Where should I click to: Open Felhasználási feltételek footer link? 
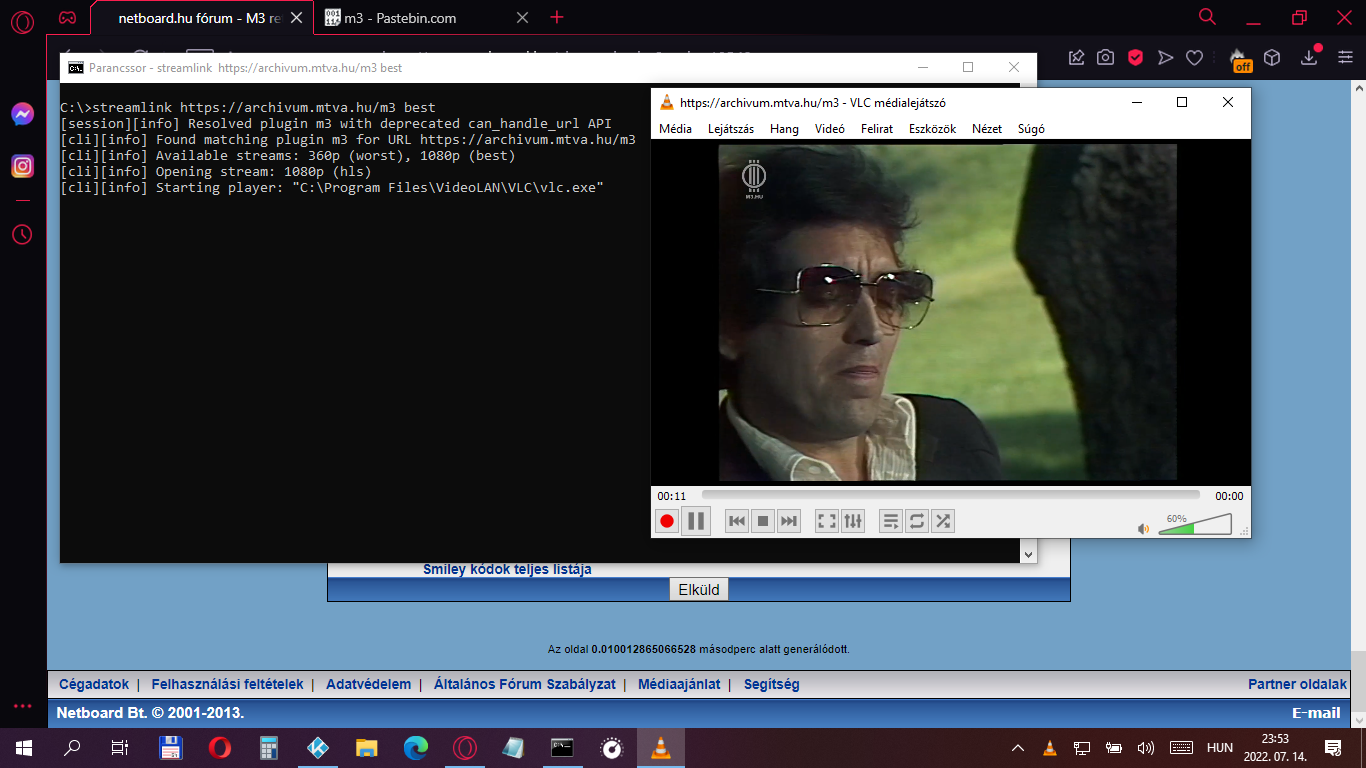coord(227,684)
